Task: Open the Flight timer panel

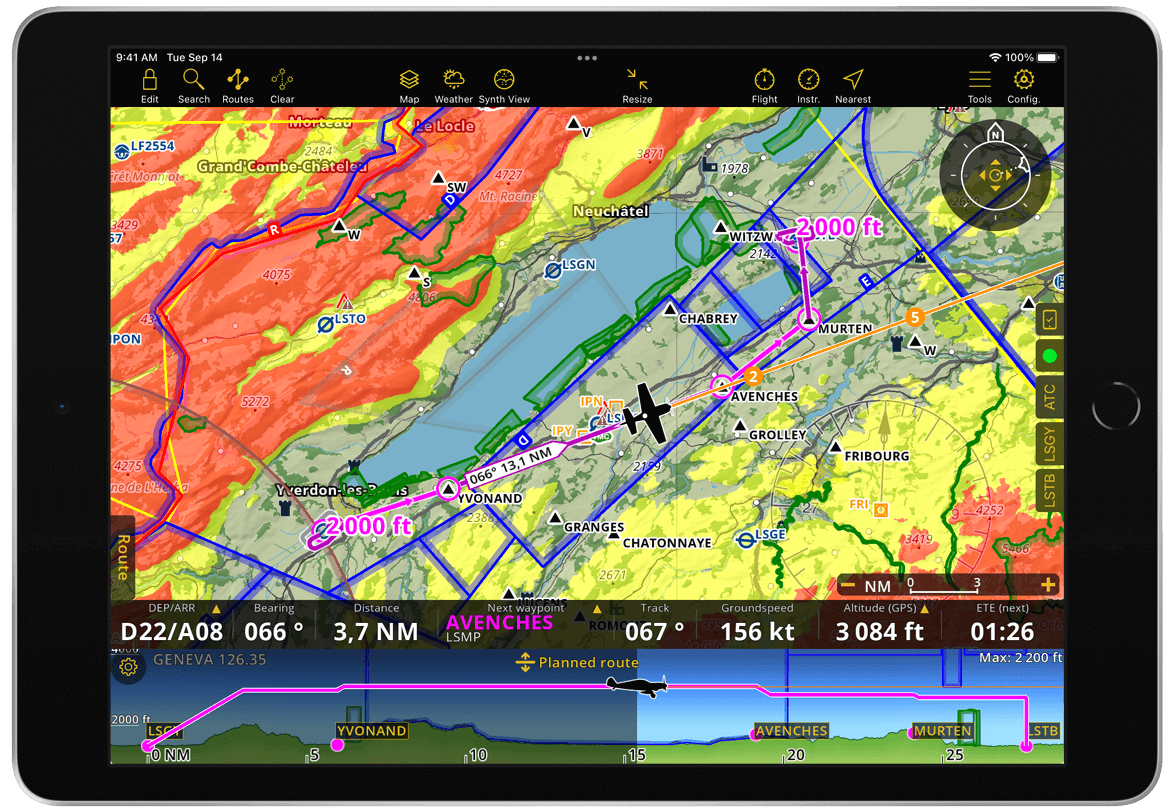Action: (x=765, y=85)
